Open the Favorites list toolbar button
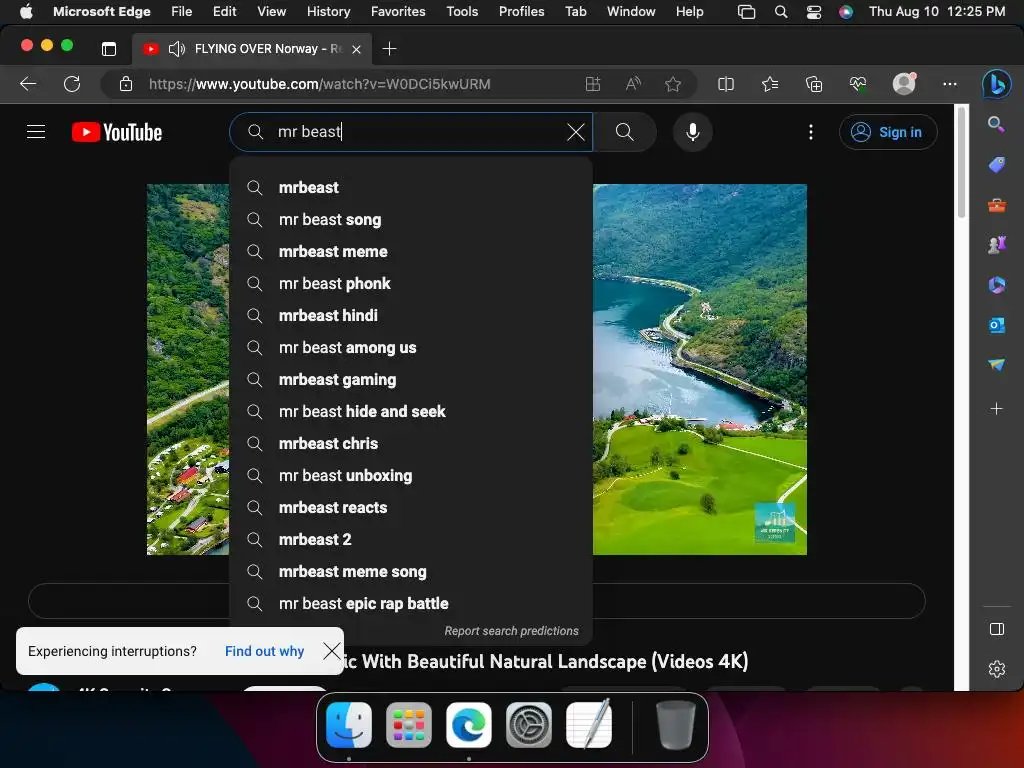The width and height of the screenshot is (1024, 768). pyautogui.click(x=770, y=84)
